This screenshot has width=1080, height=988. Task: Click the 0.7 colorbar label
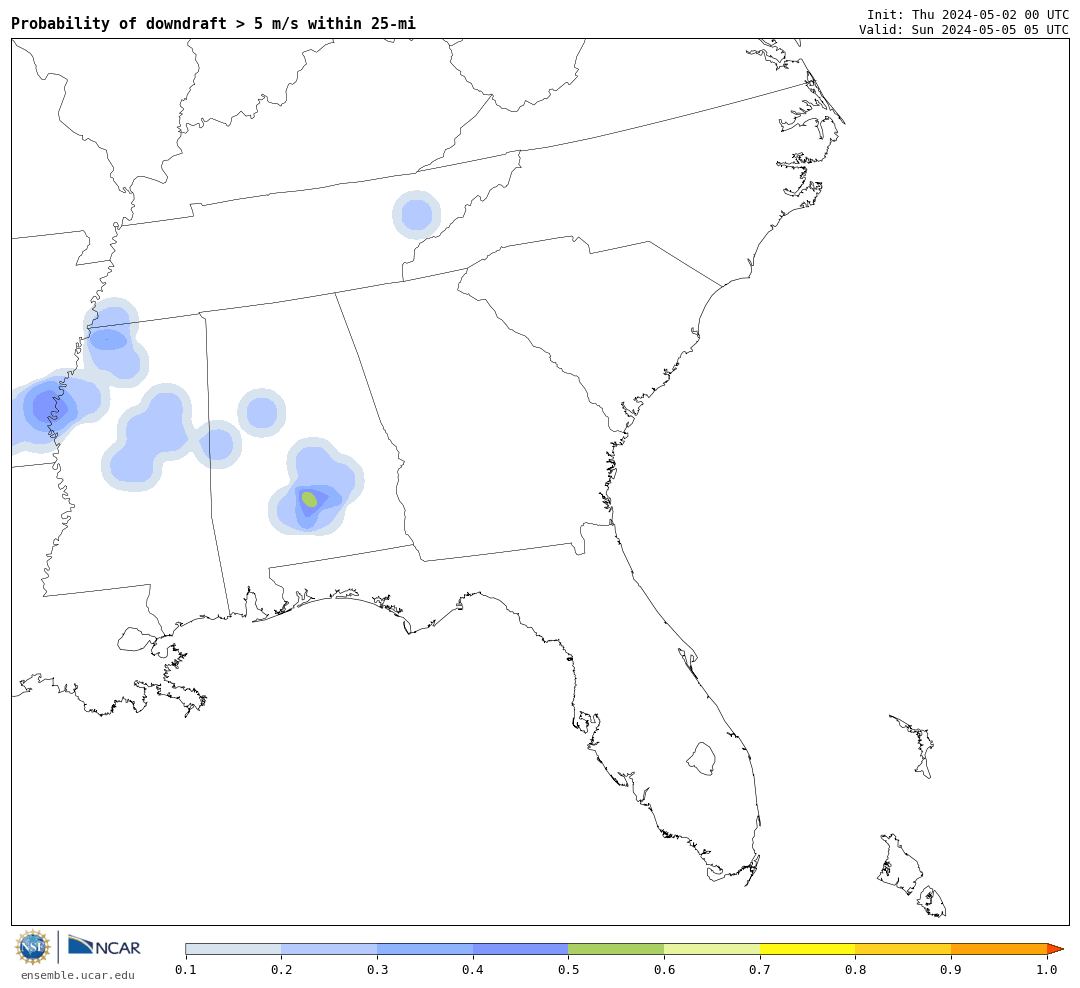coord(760,969)
